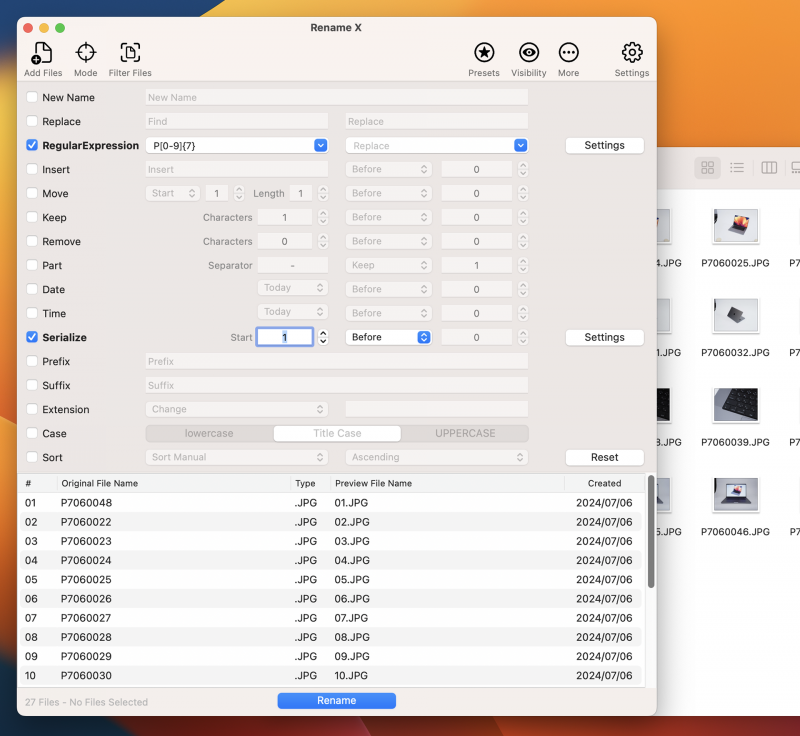
Task: Click the Add Files toolbar icon
Action: 43,54
